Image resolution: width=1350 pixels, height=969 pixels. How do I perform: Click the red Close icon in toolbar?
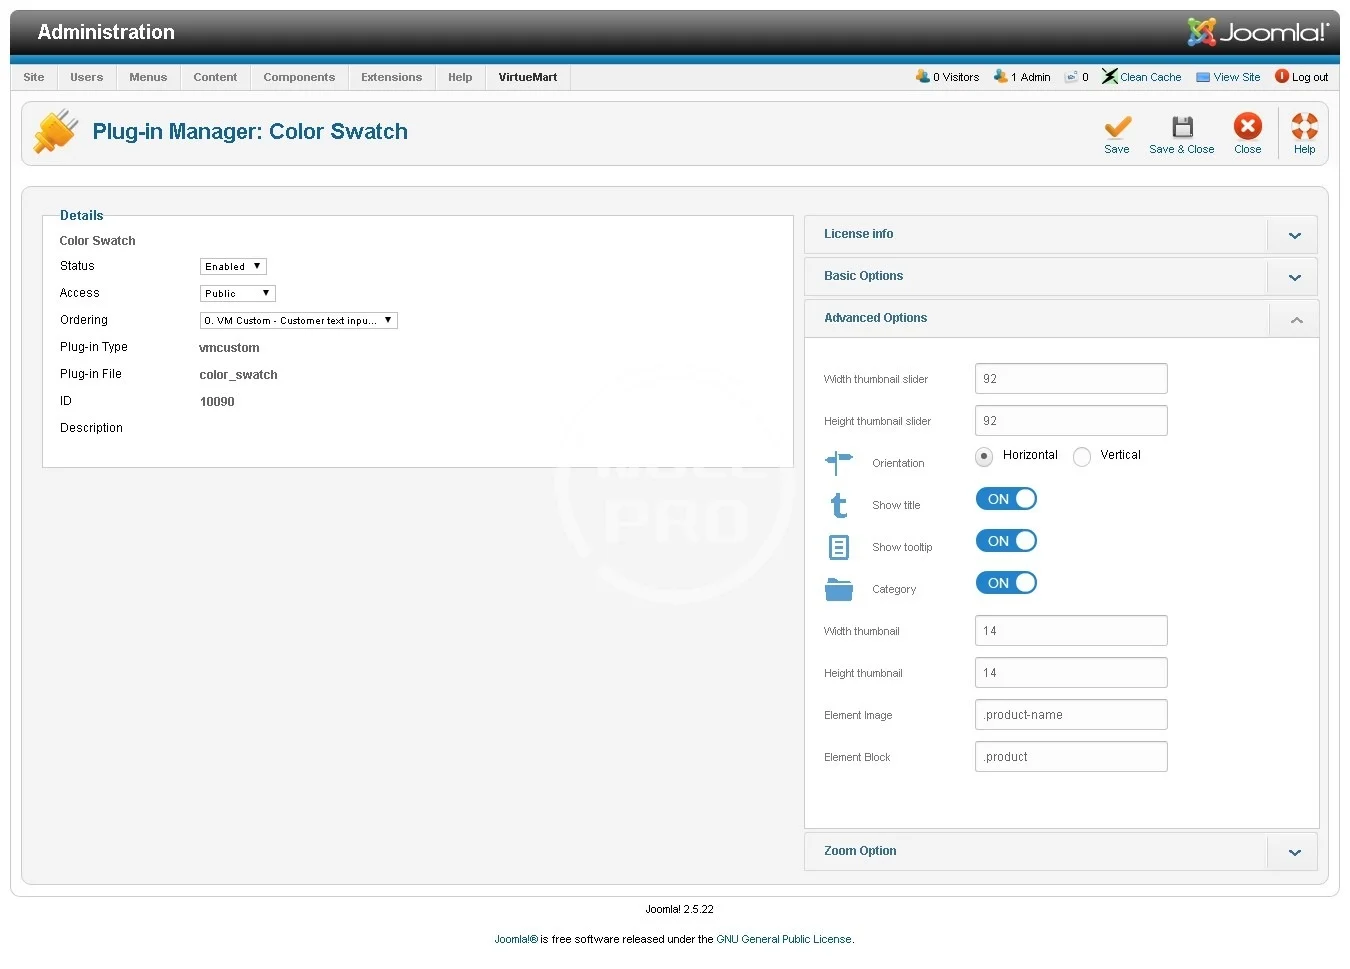point(1247,126)
